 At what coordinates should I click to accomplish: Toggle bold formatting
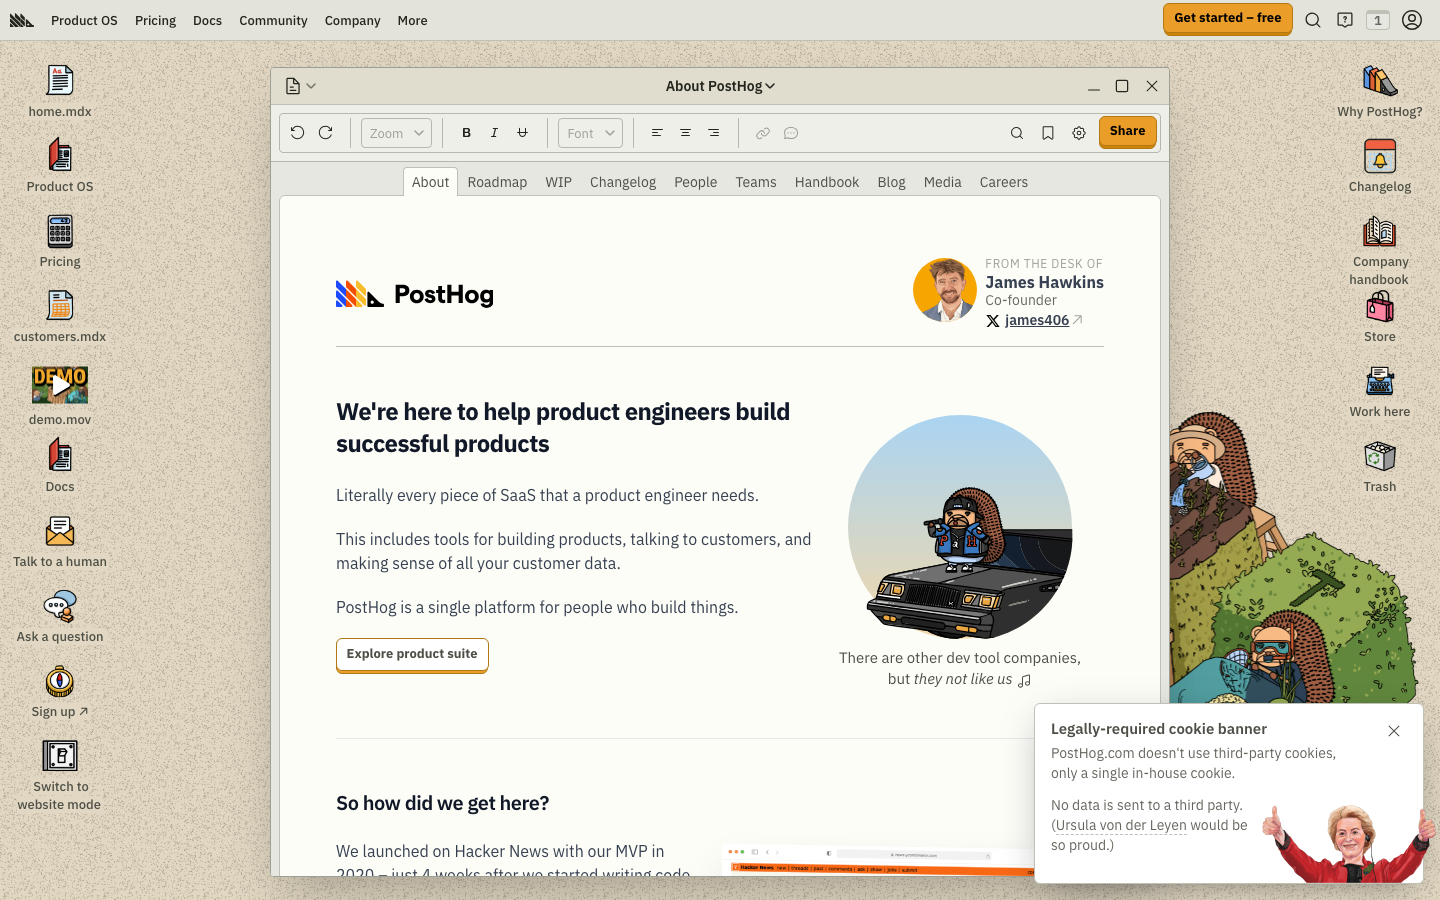[x=466, y=133]
